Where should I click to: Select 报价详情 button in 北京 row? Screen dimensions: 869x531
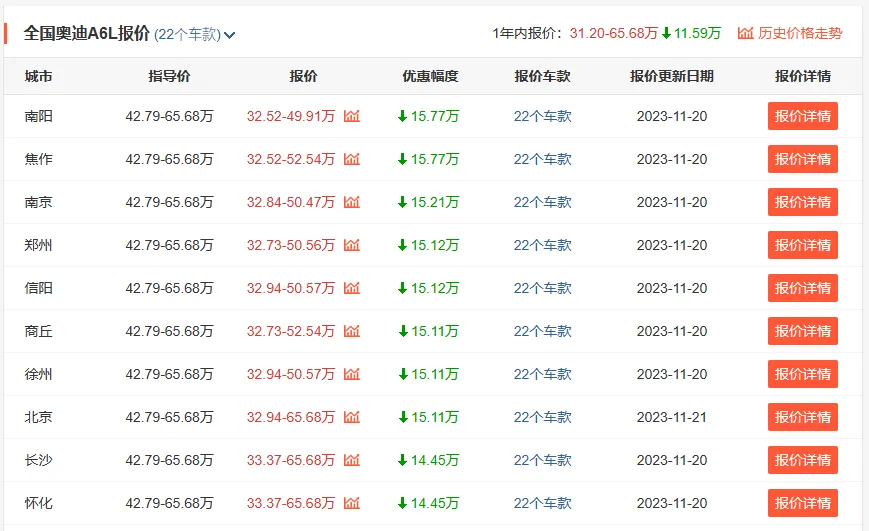(802, 417)
